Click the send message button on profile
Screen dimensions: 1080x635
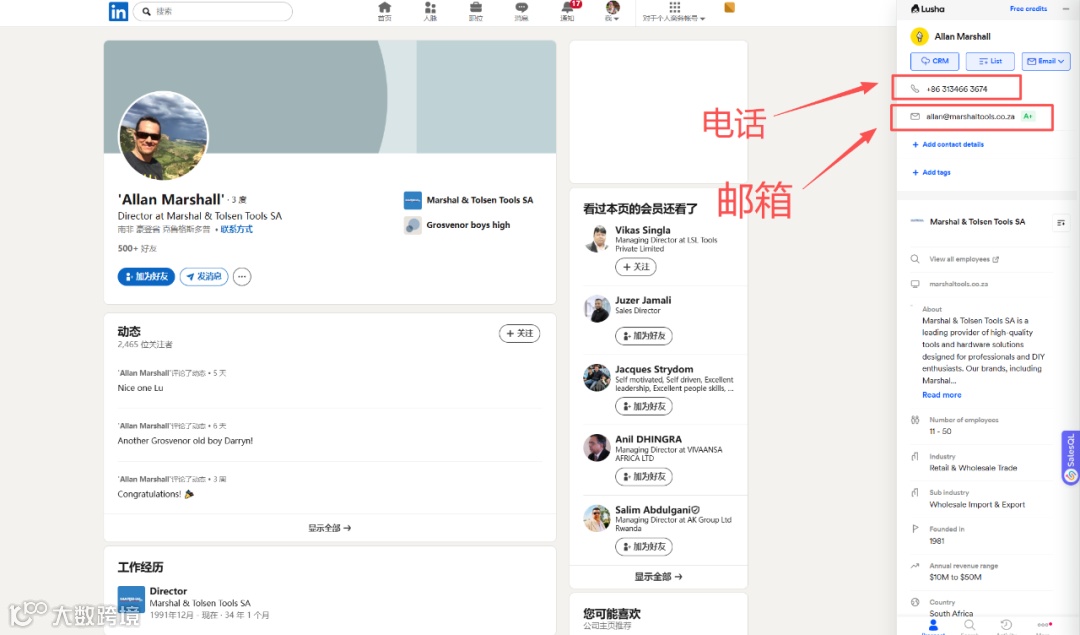(204, 277)
